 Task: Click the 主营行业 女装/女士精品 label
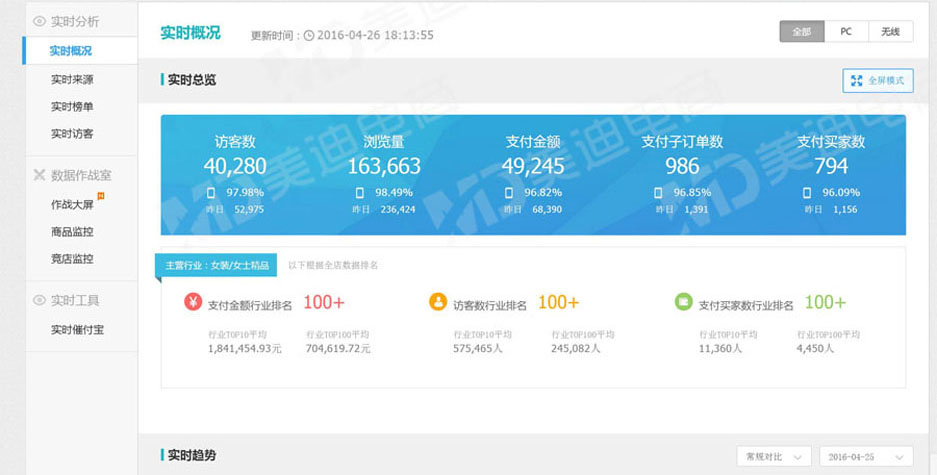pyautogui.click(x=215, y=265)
